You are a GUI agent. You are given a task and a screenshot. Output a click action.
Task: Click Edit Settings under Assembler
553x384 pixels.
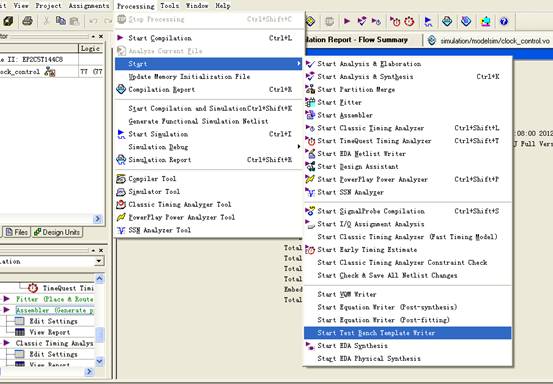(53, 321)
